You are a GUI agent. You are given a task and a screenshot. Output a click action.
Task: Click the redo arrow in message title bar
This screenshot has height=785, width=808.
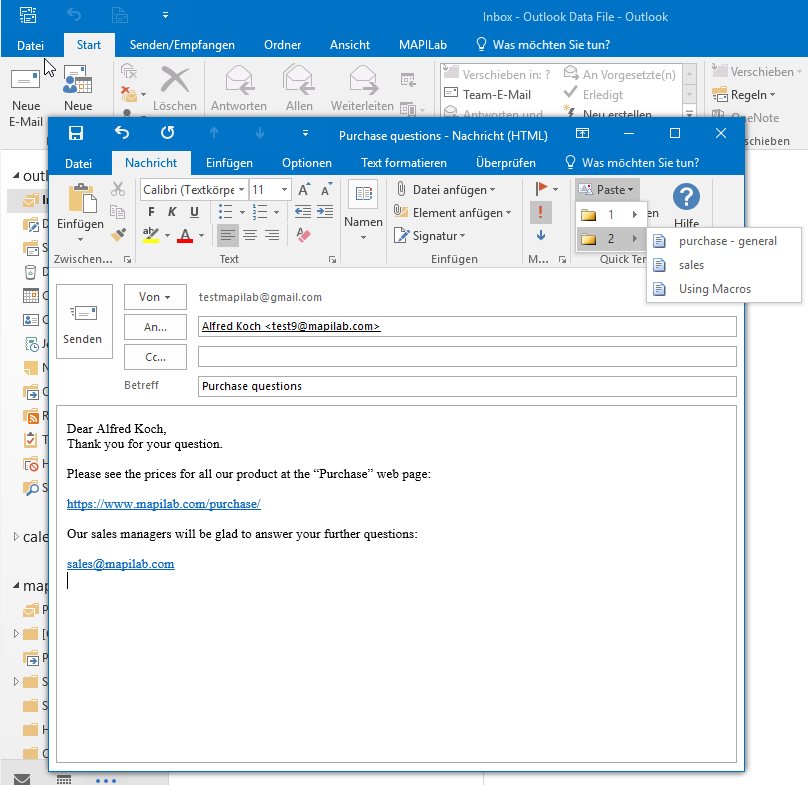[167, 133]
